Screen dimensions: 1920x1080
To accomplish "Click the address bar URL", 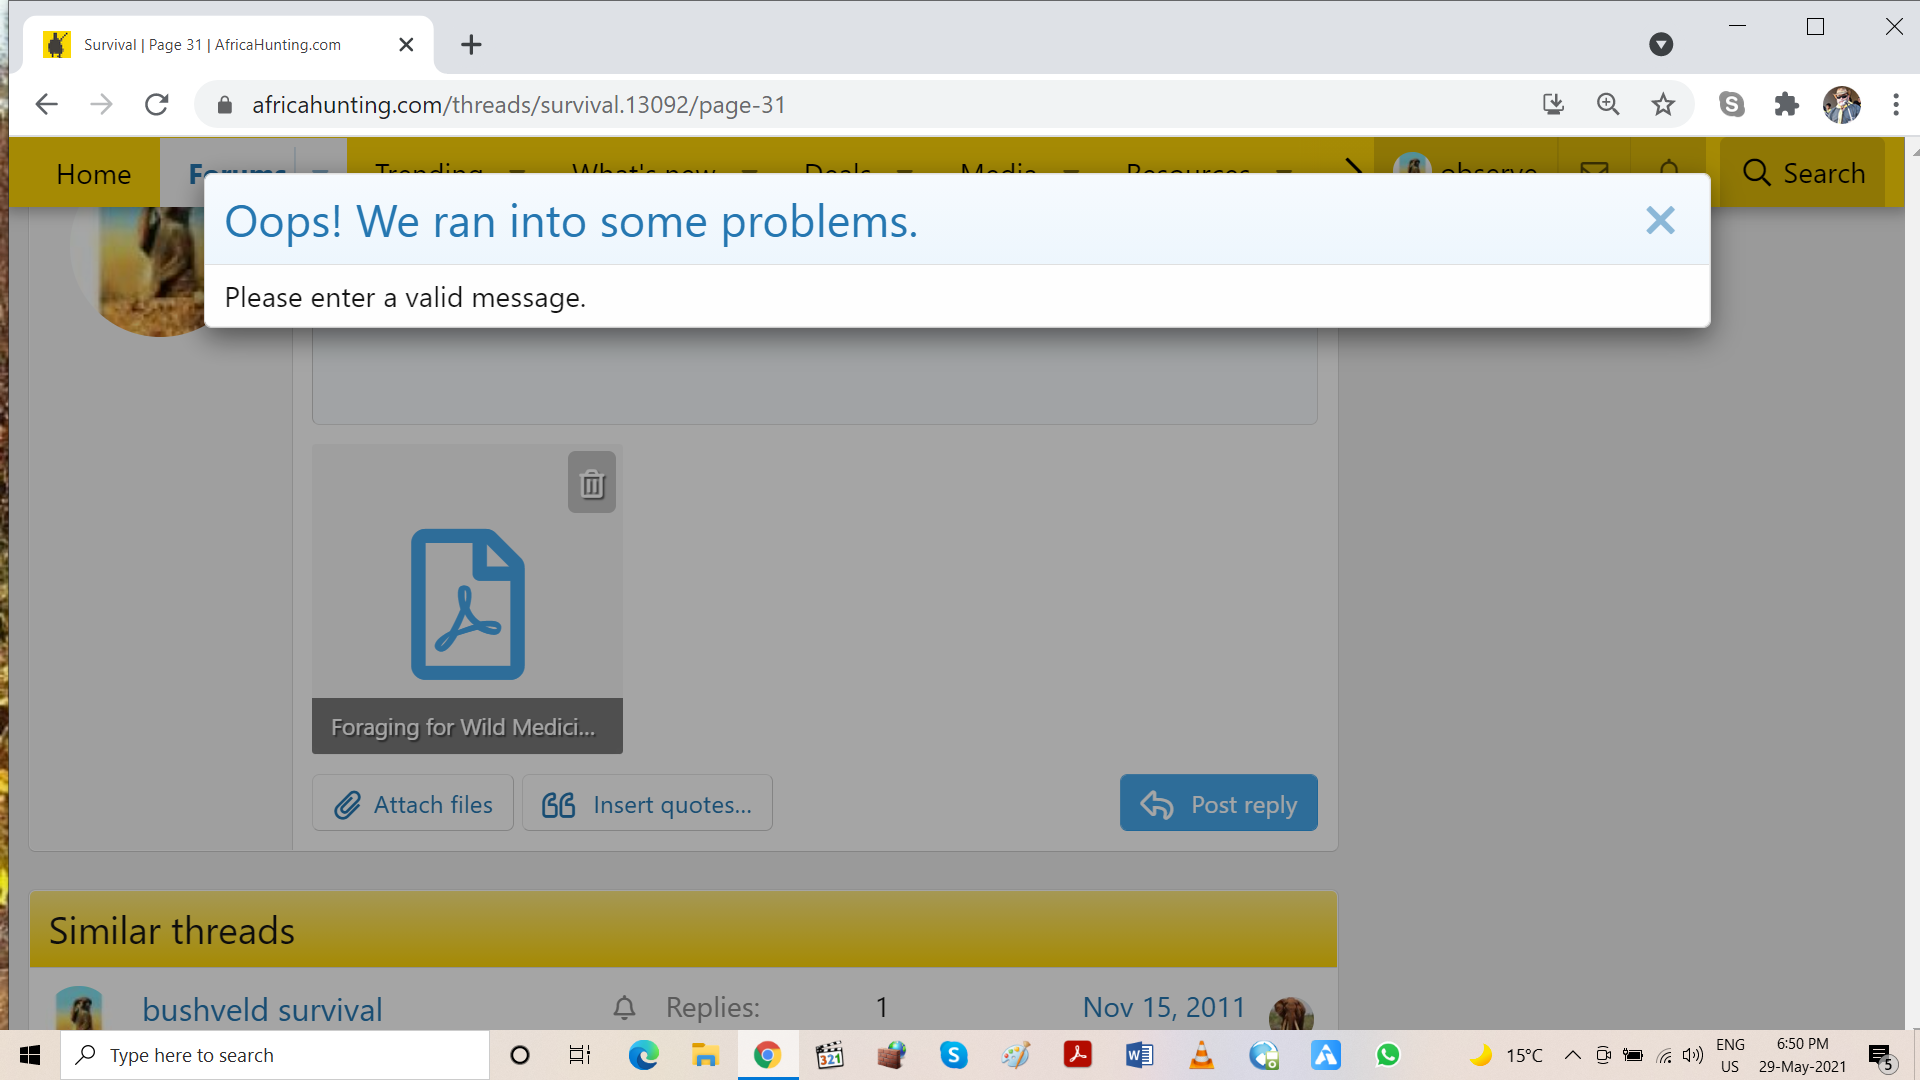I will coord(518,104).
